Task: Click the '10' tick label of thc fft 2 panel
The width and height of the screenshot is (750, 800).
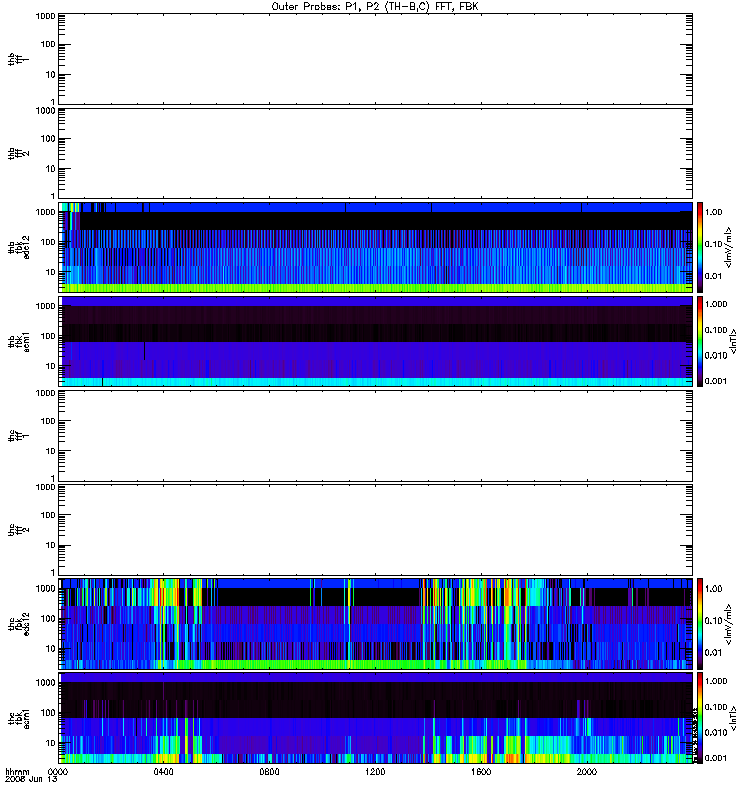Action: pyautogui.click(x=51, y=545)
